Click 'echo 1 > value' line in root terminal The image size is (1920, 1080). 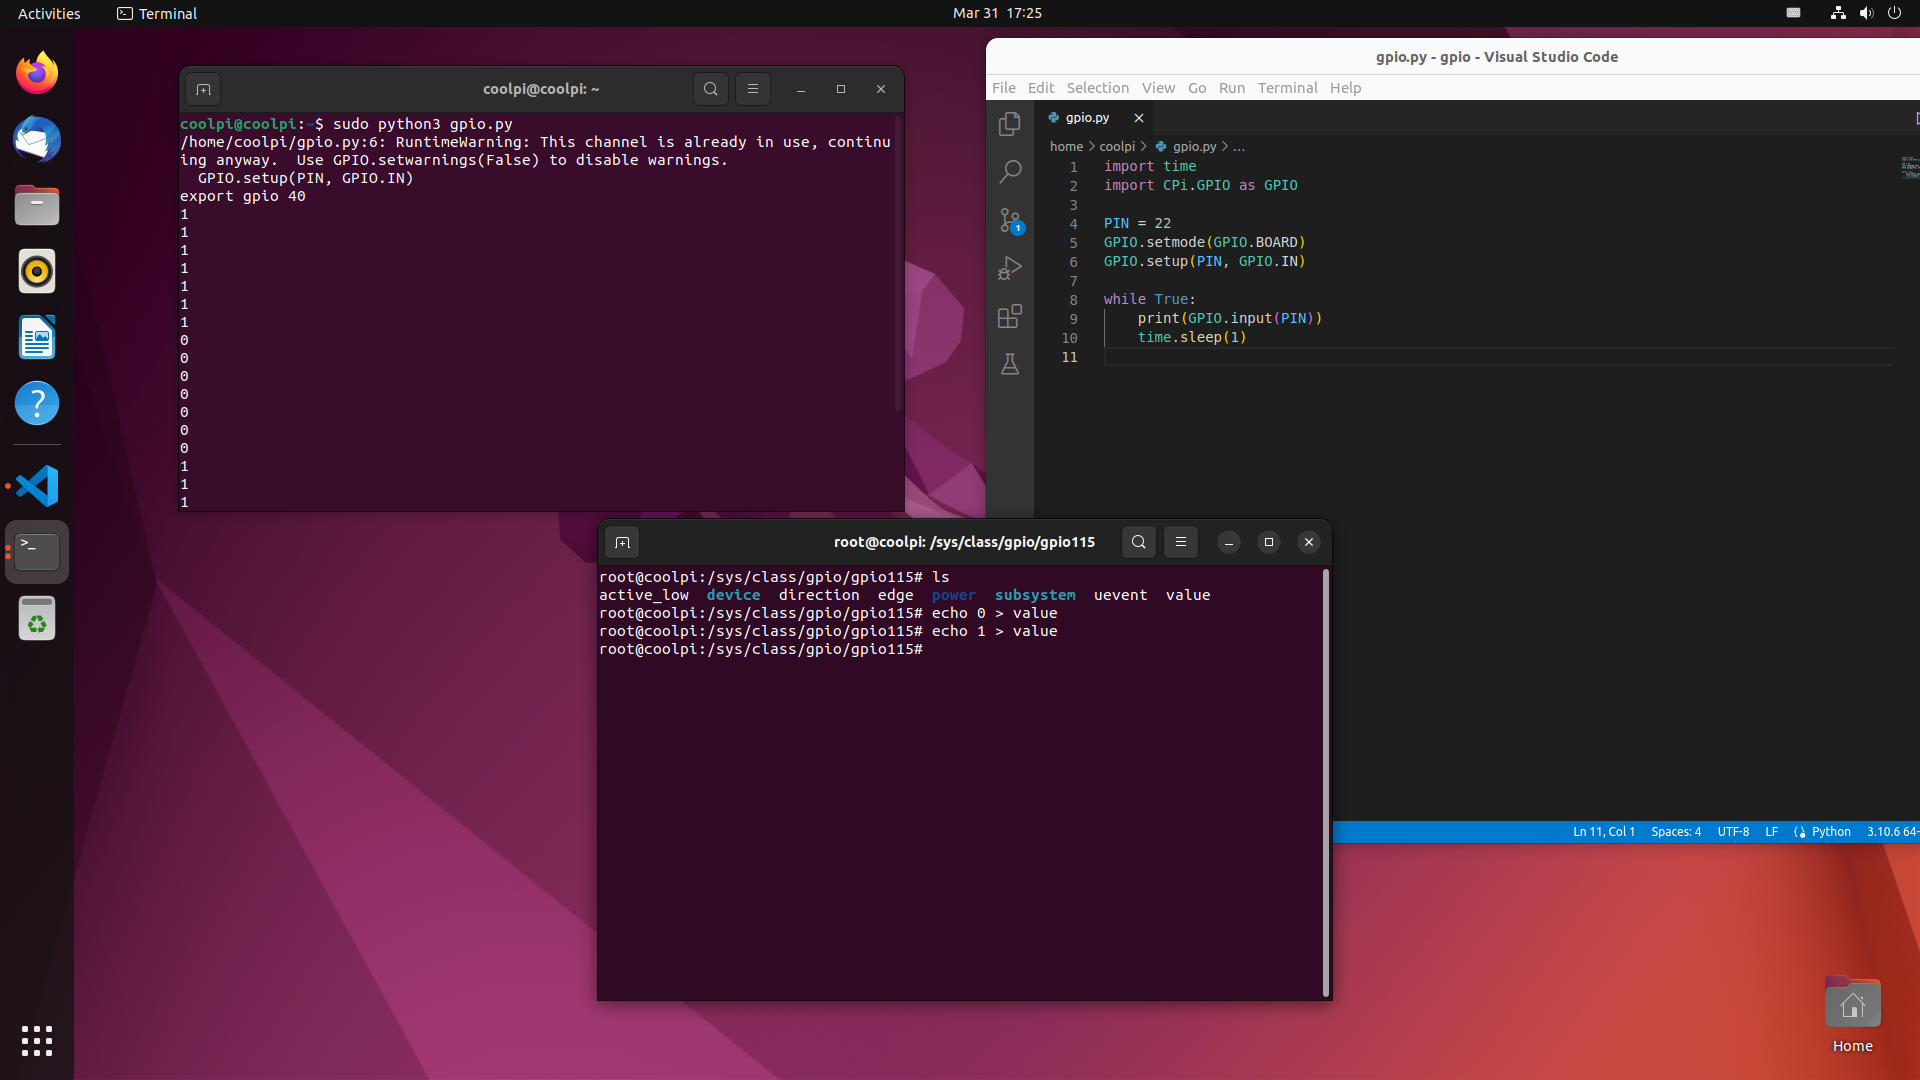(x=828, y=631)
